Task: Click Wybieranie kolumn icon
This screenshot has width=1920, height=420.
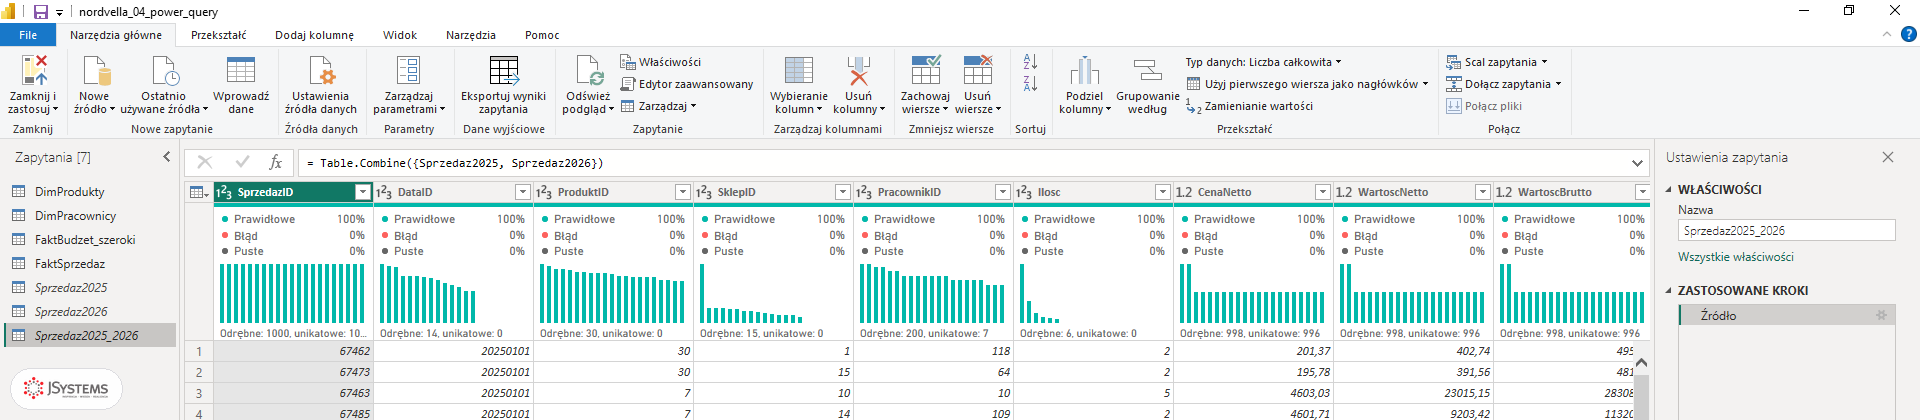Action: 798,71
